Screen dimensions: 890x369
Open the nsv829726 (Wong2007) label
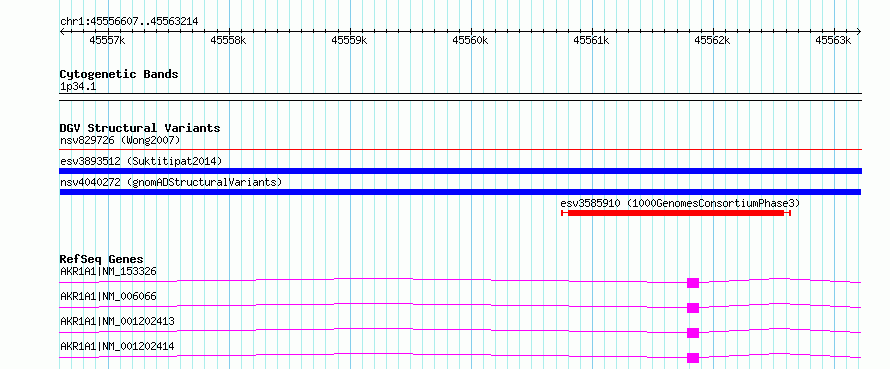(x=120, y=140)
